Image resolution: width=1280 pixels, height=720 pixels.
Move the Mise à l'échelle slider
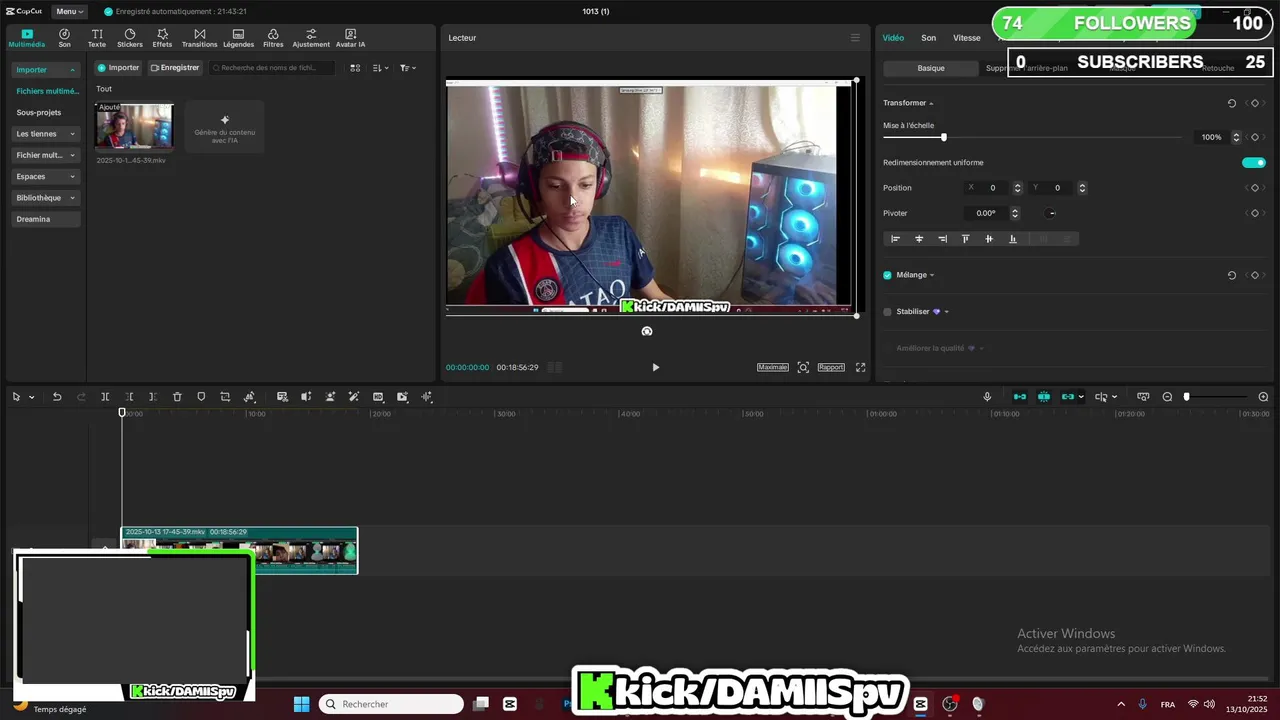(943, 137)
